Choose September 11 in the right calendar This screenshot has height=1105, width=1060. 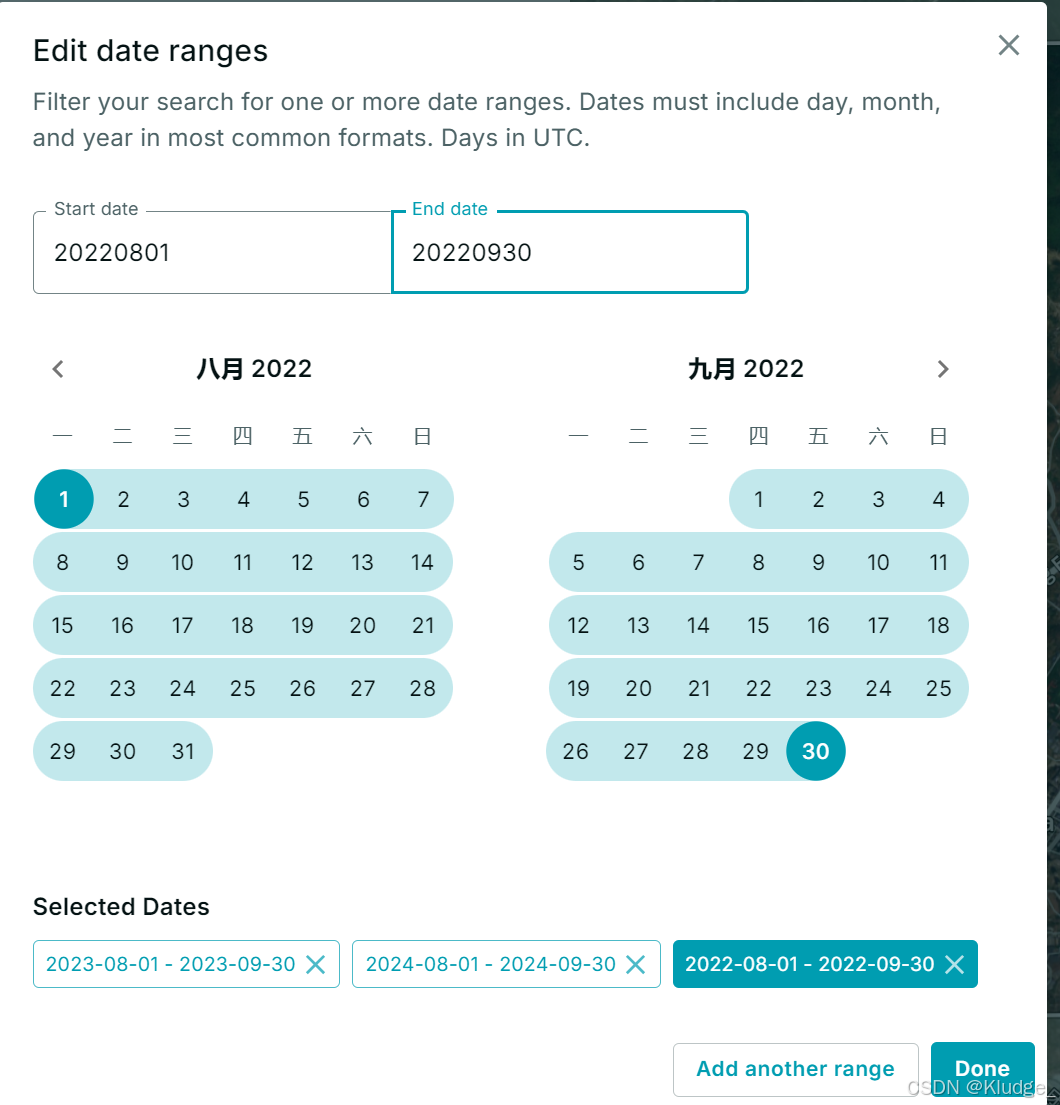[938, 562]
